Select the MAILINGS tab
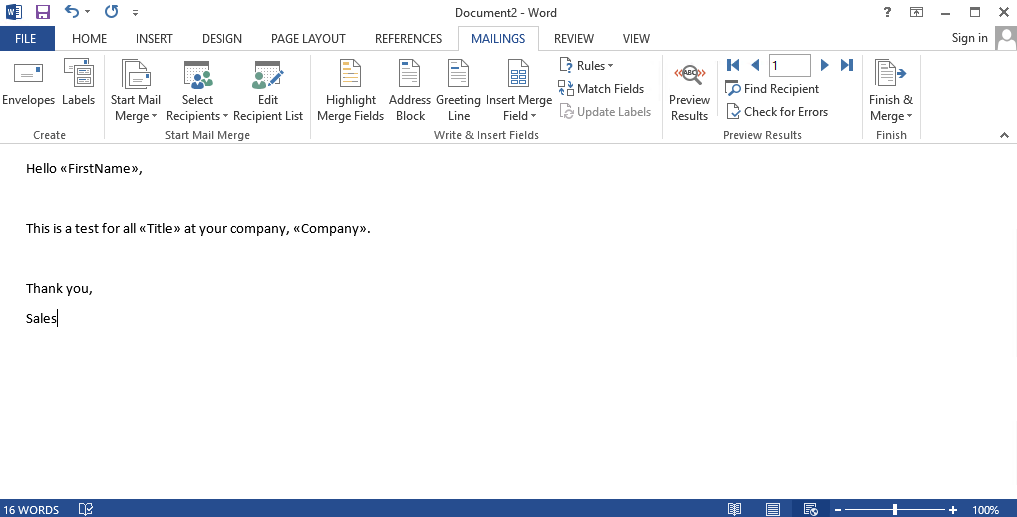1017x517 pixels. pos(498,38)
